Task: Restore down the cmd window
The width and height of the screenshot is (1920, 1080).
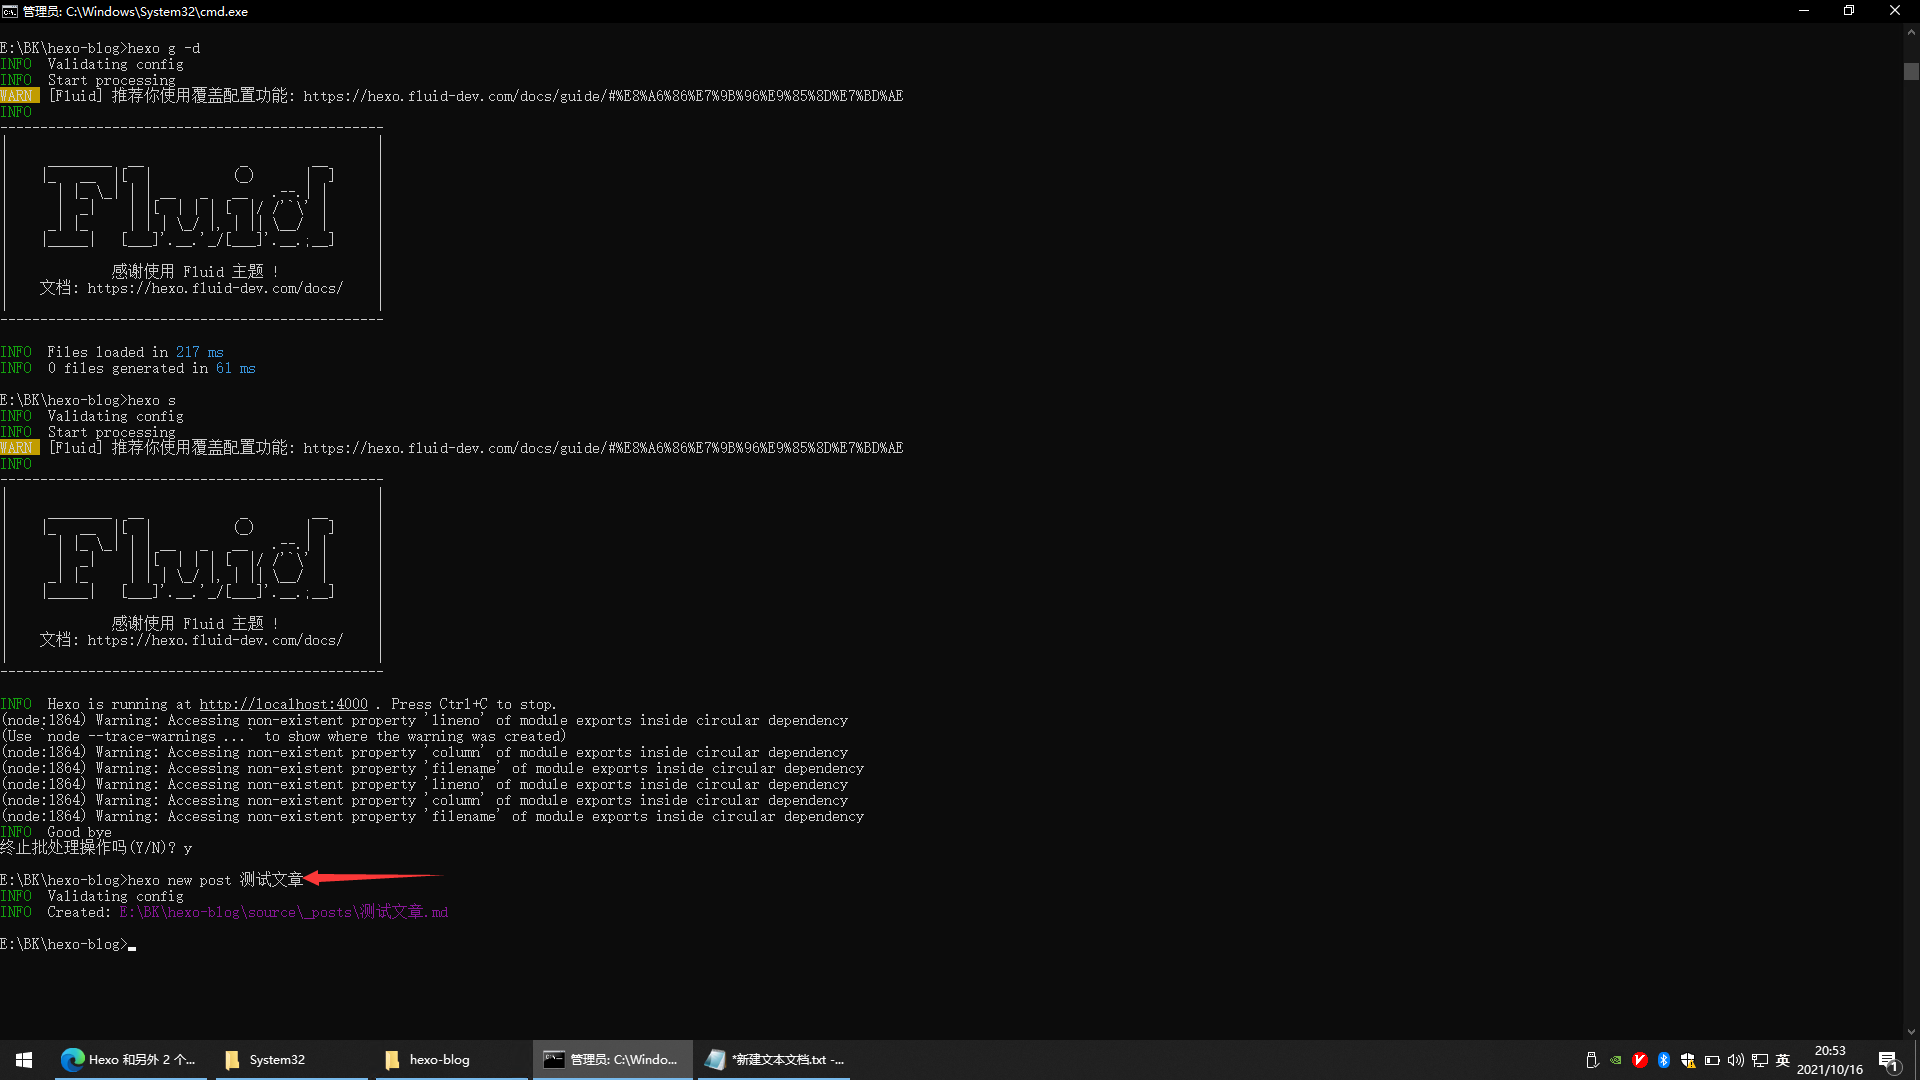Action: tap(1849, 11)
